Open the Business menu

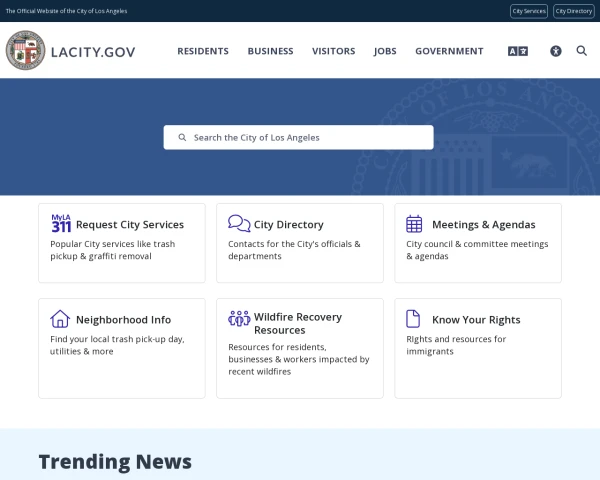tap(270, 51)
